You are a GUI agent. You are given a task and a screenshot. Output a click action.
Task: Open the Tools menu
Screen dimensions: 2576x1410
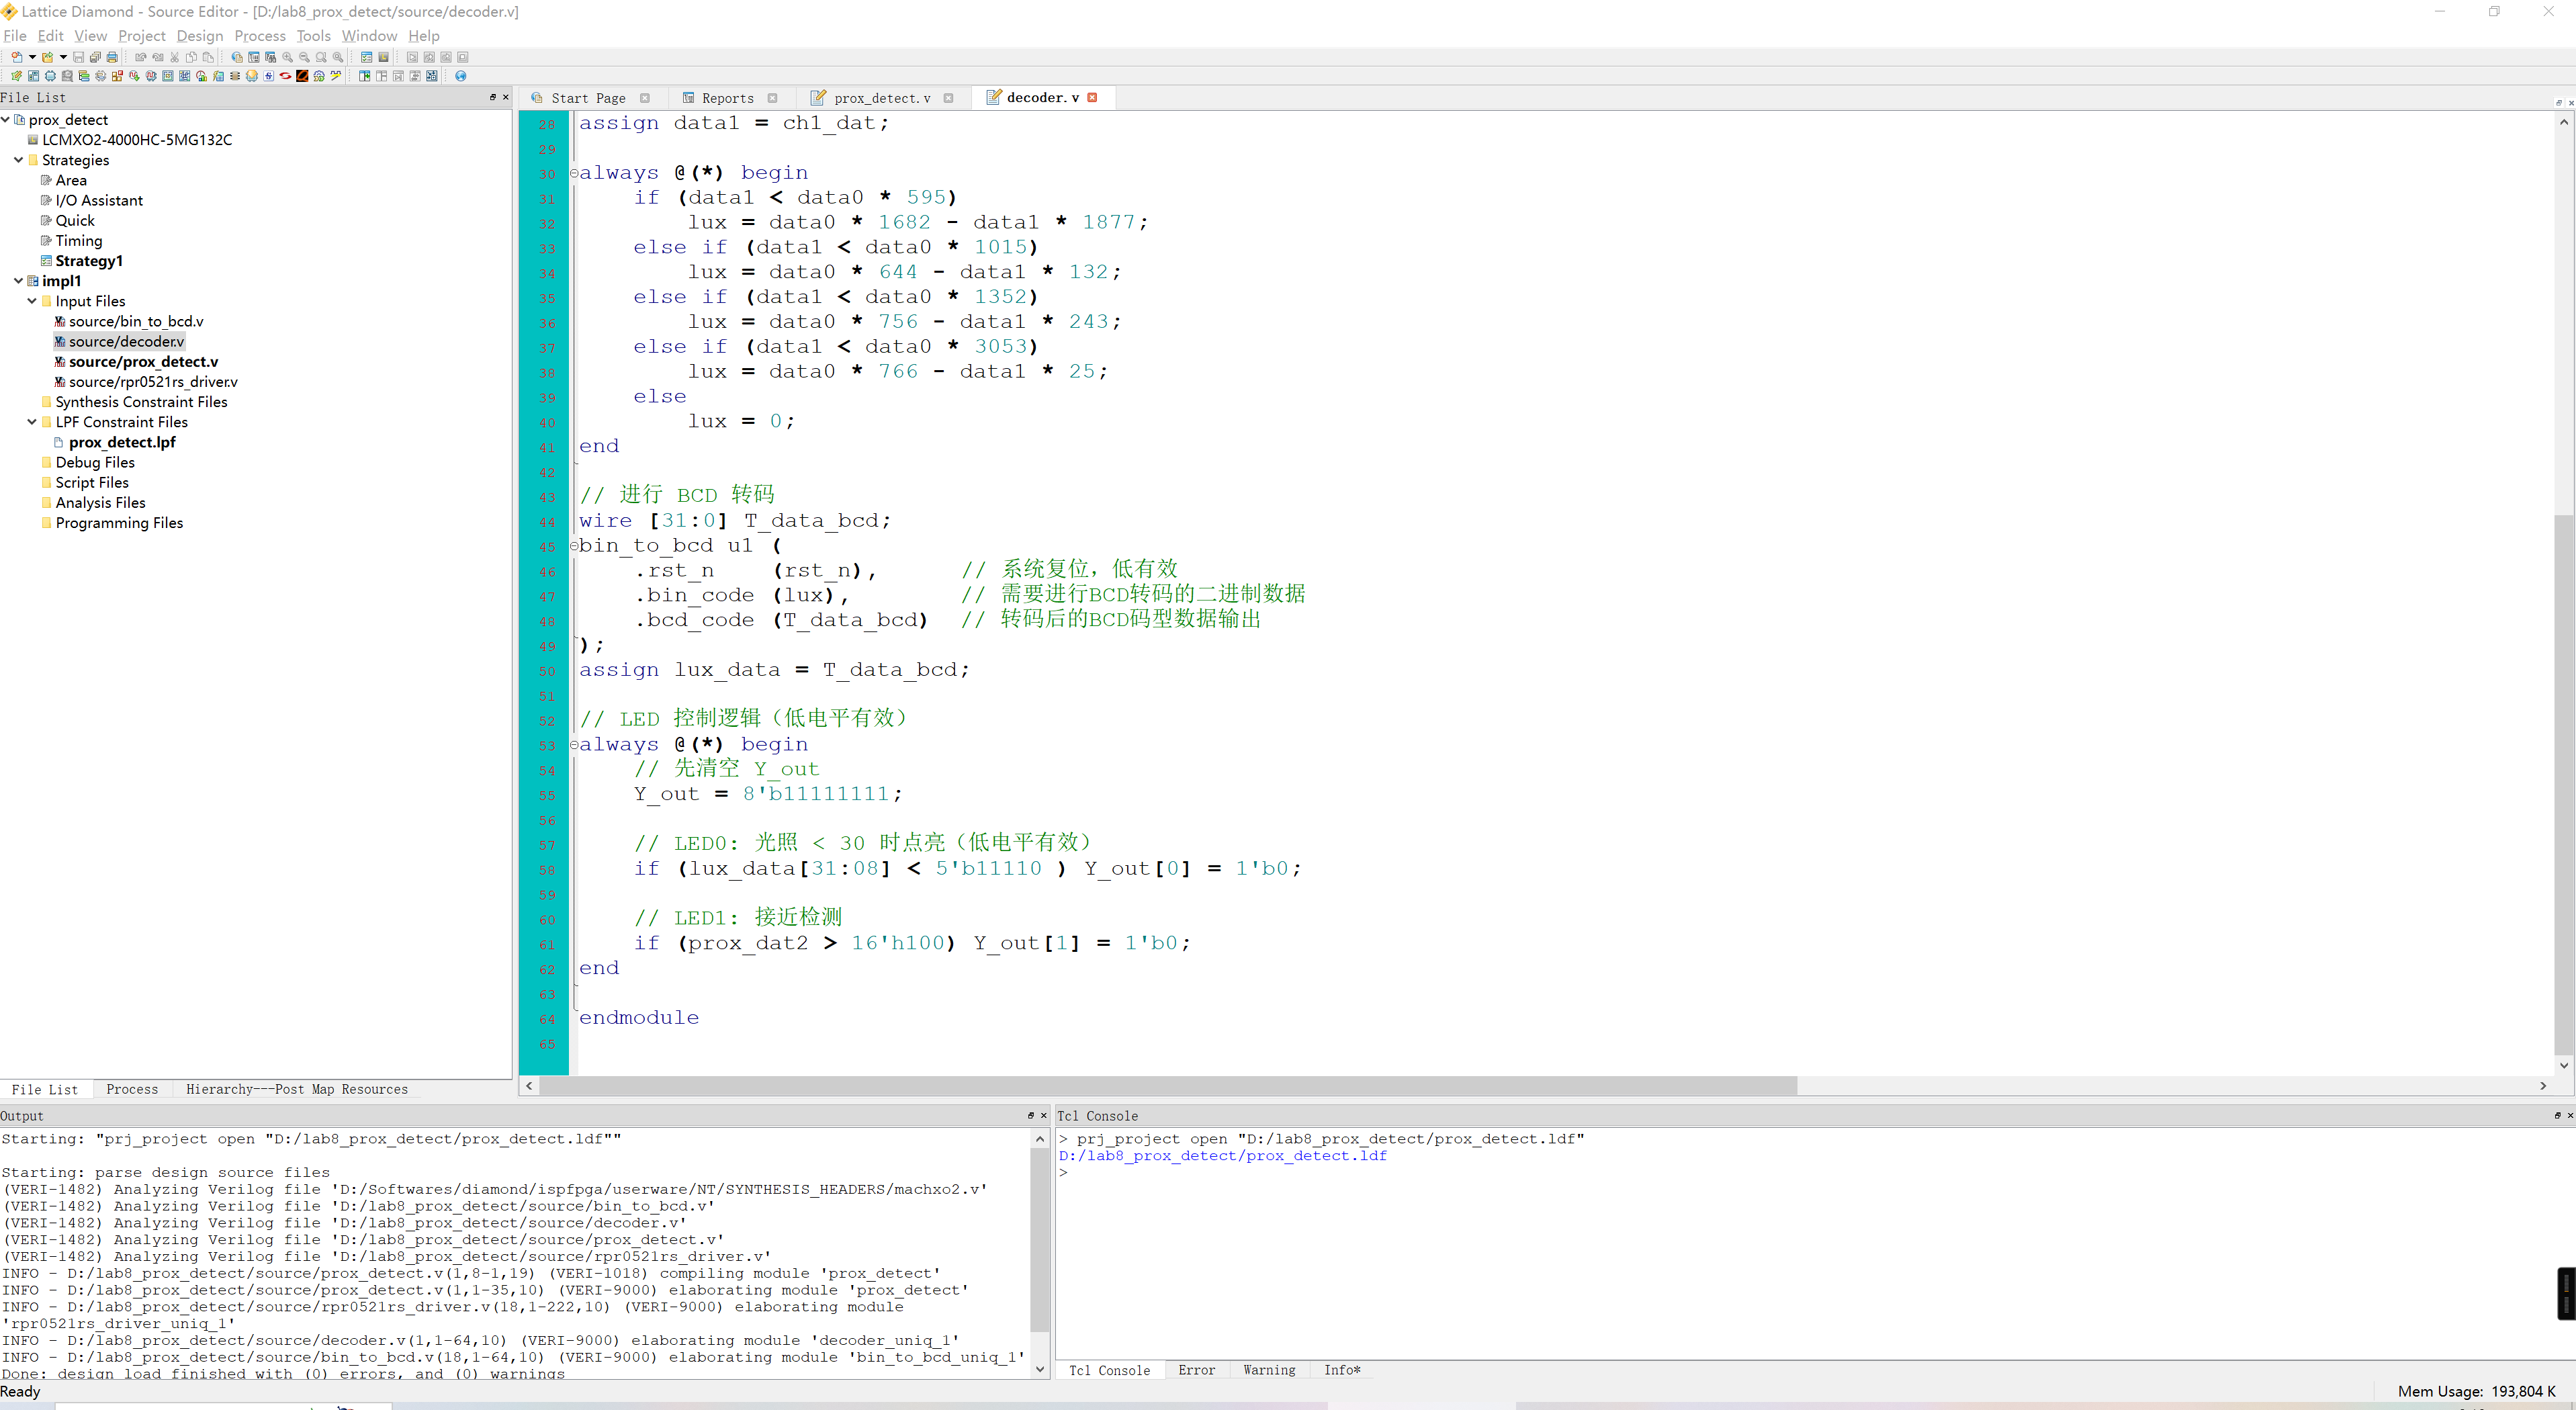point(313,36)
